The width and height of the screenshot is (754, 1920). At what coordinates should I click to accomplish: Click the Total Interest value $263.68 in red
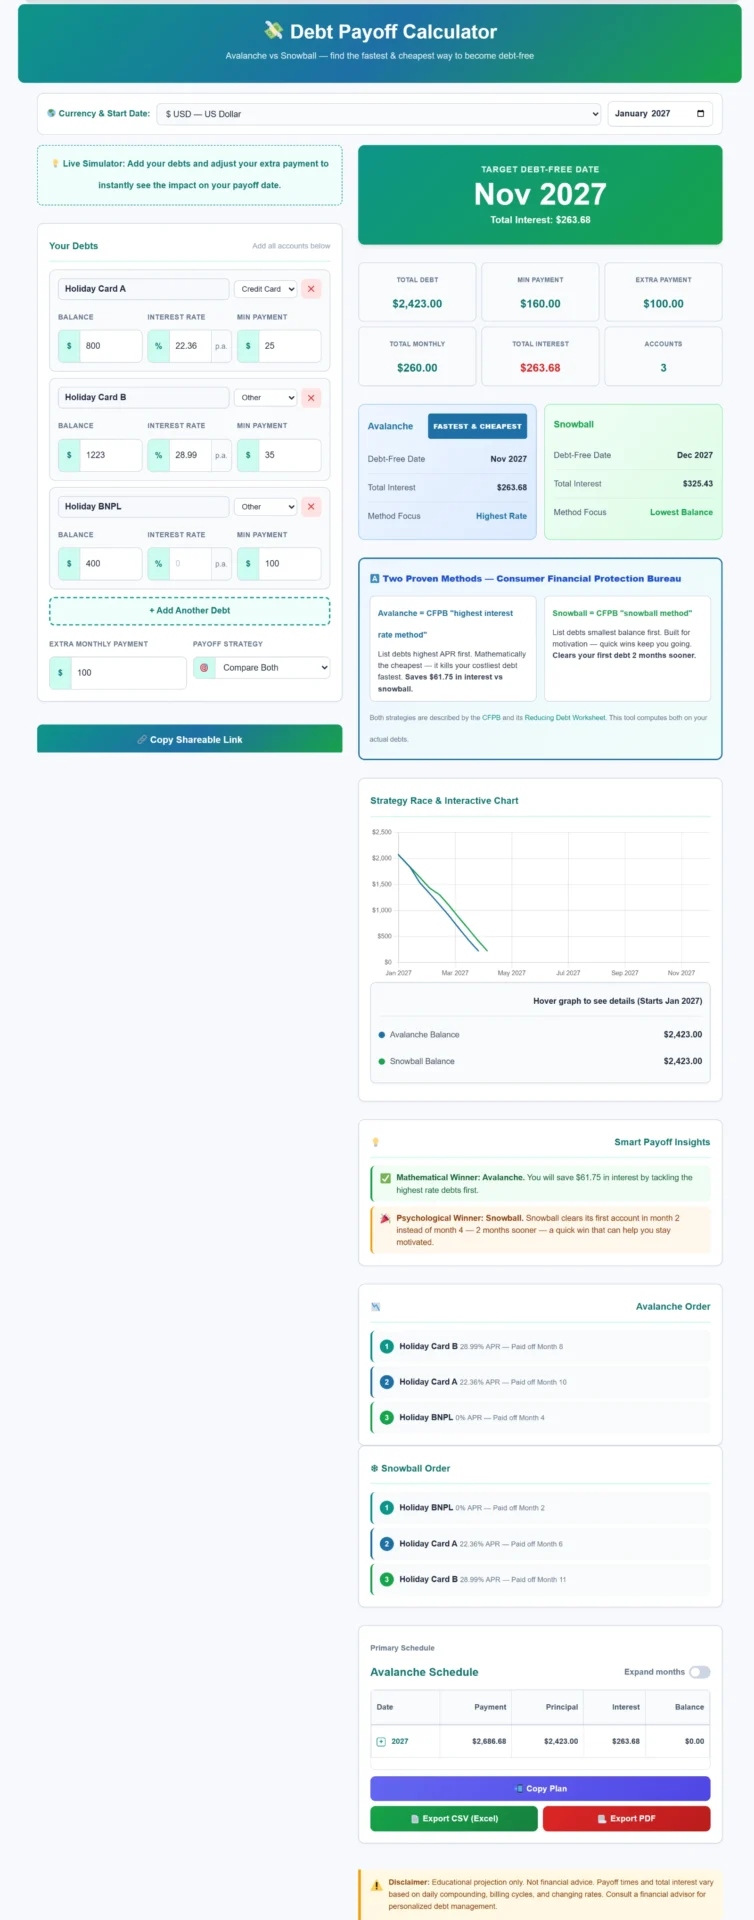(540, 368)
